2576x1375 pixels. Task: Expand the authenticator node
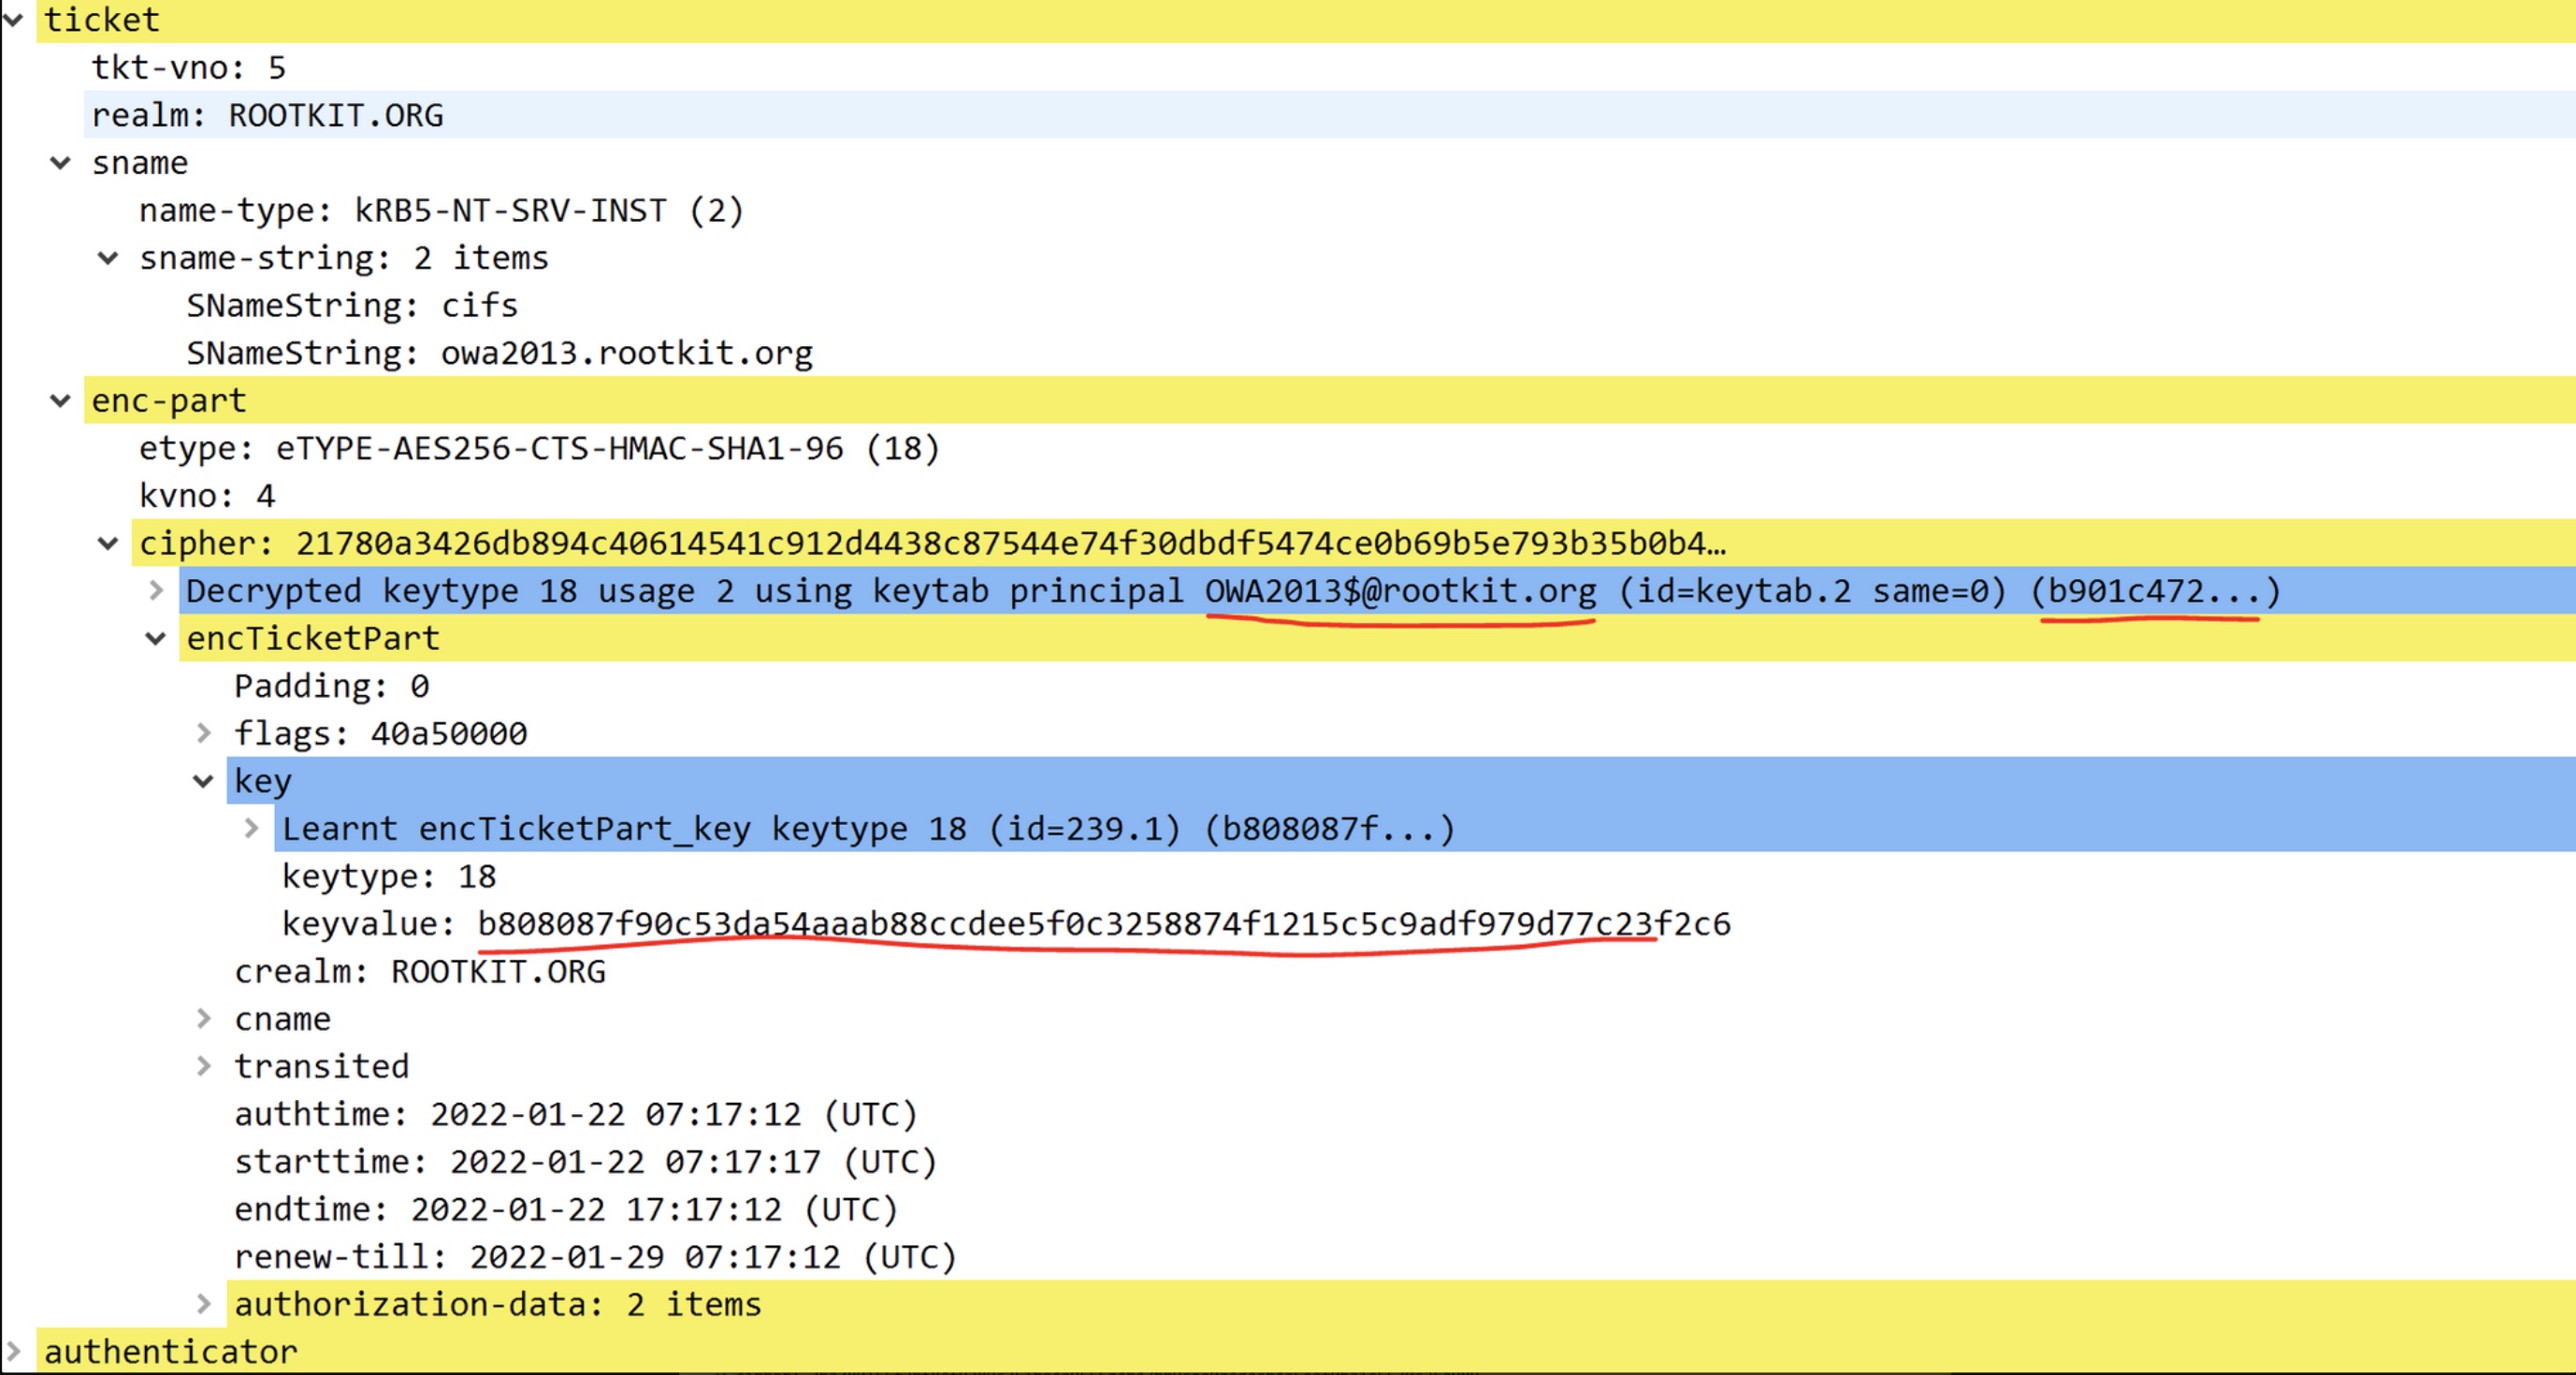click(x=13, y=1352)
